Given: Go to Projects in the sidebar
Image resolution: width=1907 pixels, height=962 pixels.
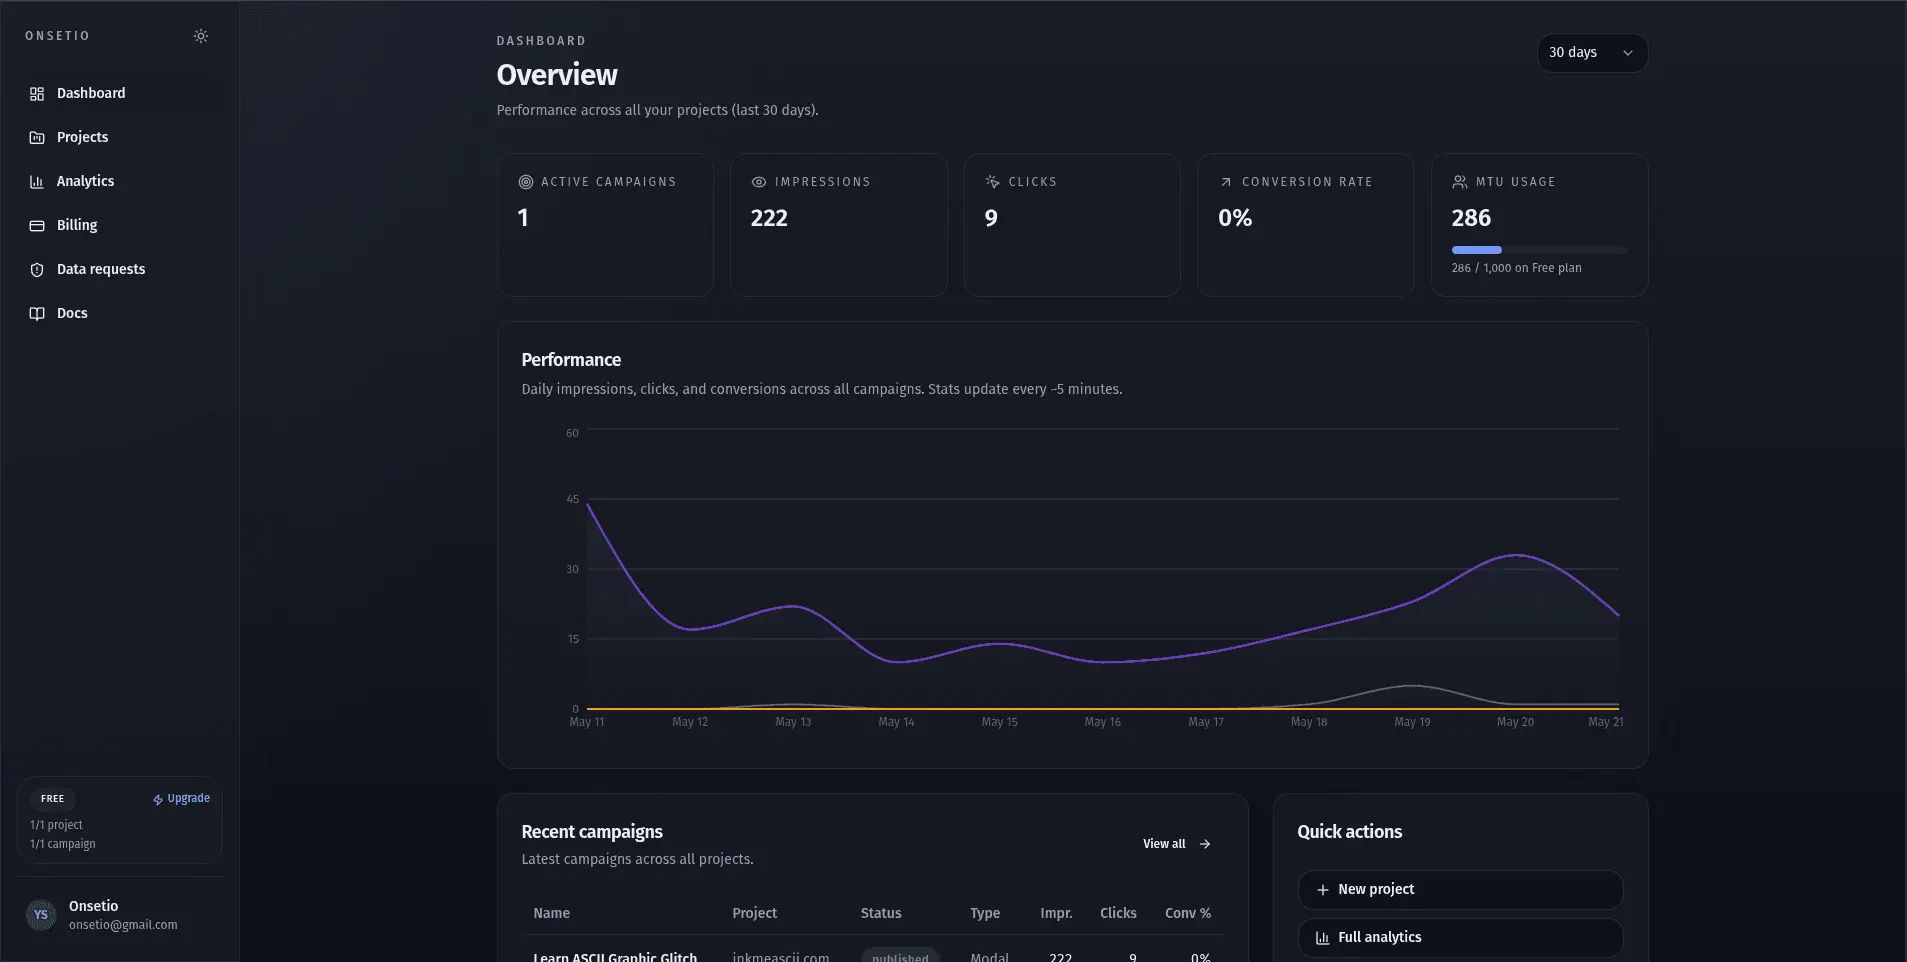Looking at the screenshot, I should click(x=120, y=137).
